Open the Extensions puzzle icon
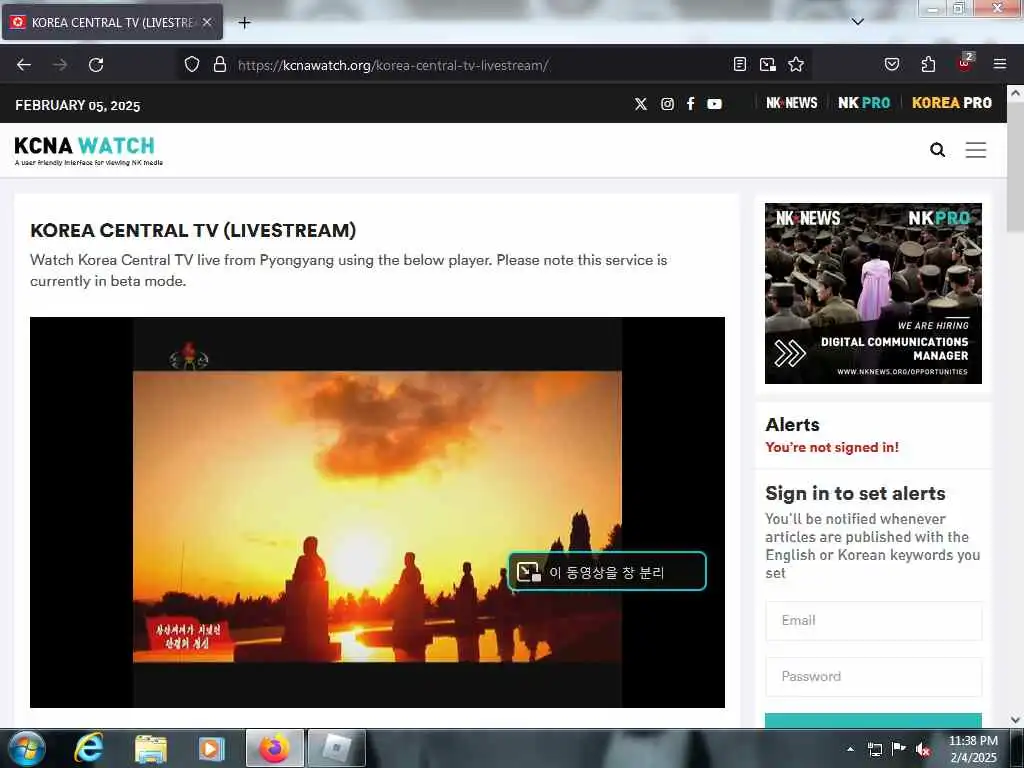 928,65
